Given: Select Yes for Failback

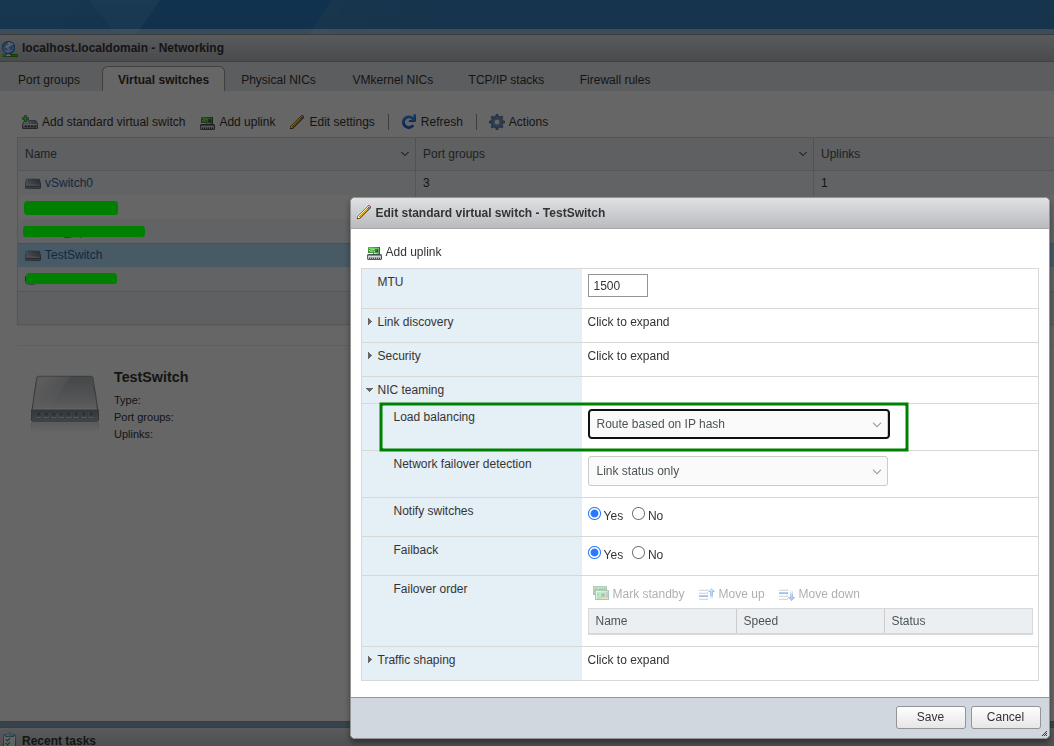Looking at the screenshot, I should 595,553.
